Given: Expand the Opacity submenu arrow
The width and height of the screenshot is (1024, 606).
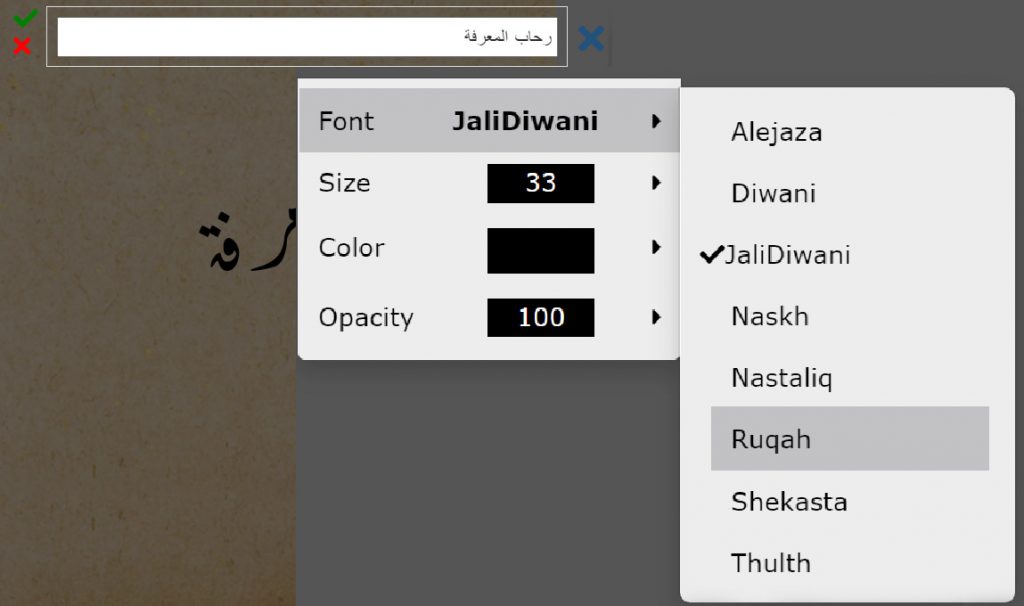Looking at the screenshot, I should [x=657, y=317].
